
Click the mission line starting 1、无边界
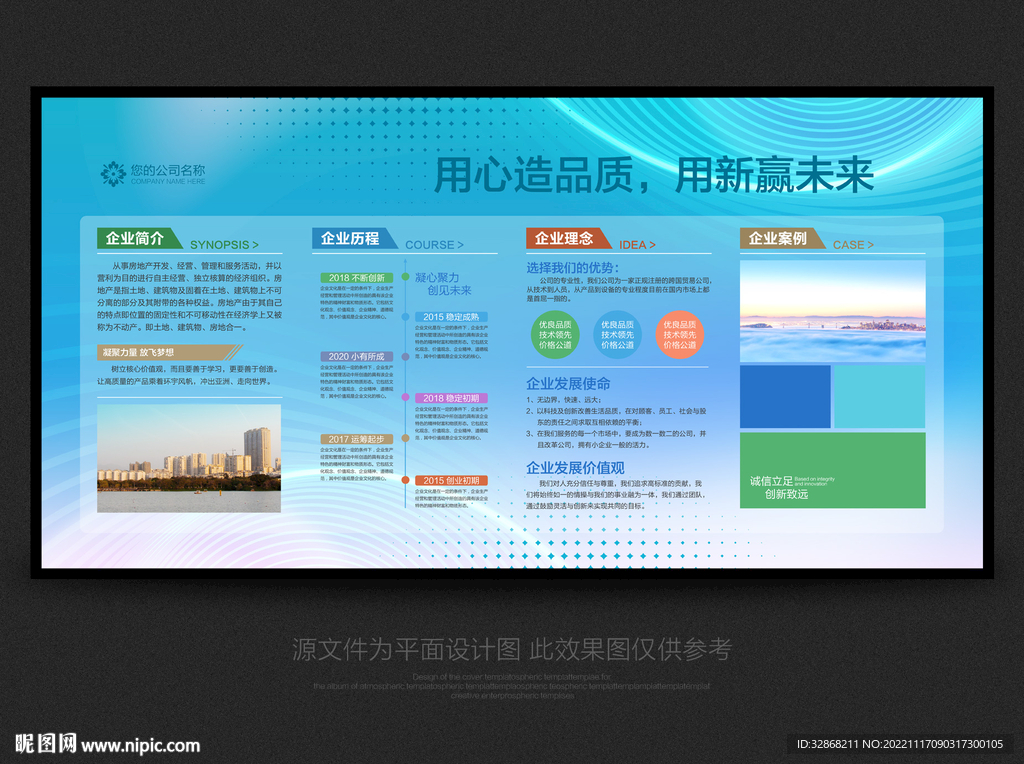(564, 400)
